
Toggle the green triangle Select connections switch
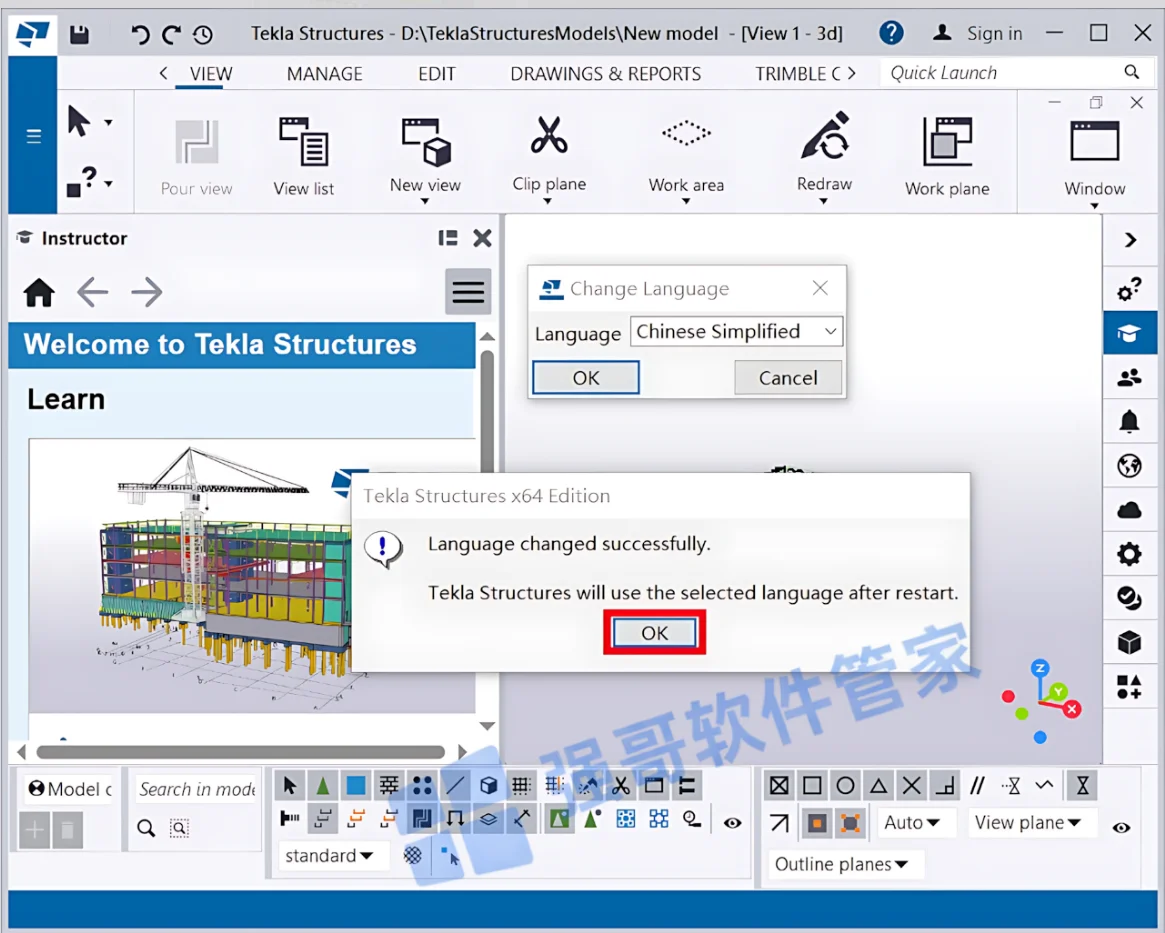point(322,785)
